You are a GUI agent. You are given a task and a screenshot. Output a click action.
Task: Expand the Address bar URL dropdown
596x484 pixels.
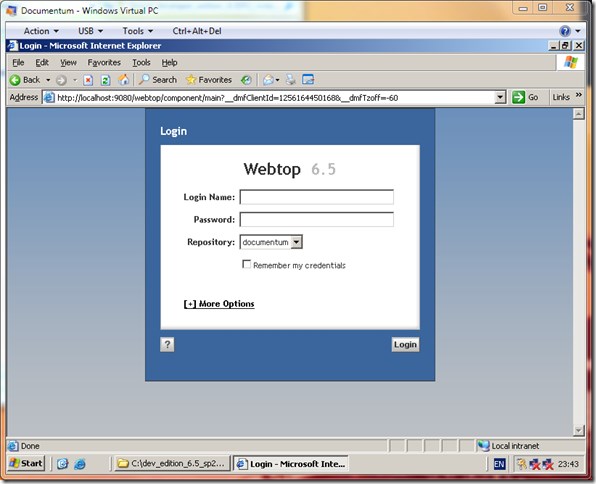point(500,98)
